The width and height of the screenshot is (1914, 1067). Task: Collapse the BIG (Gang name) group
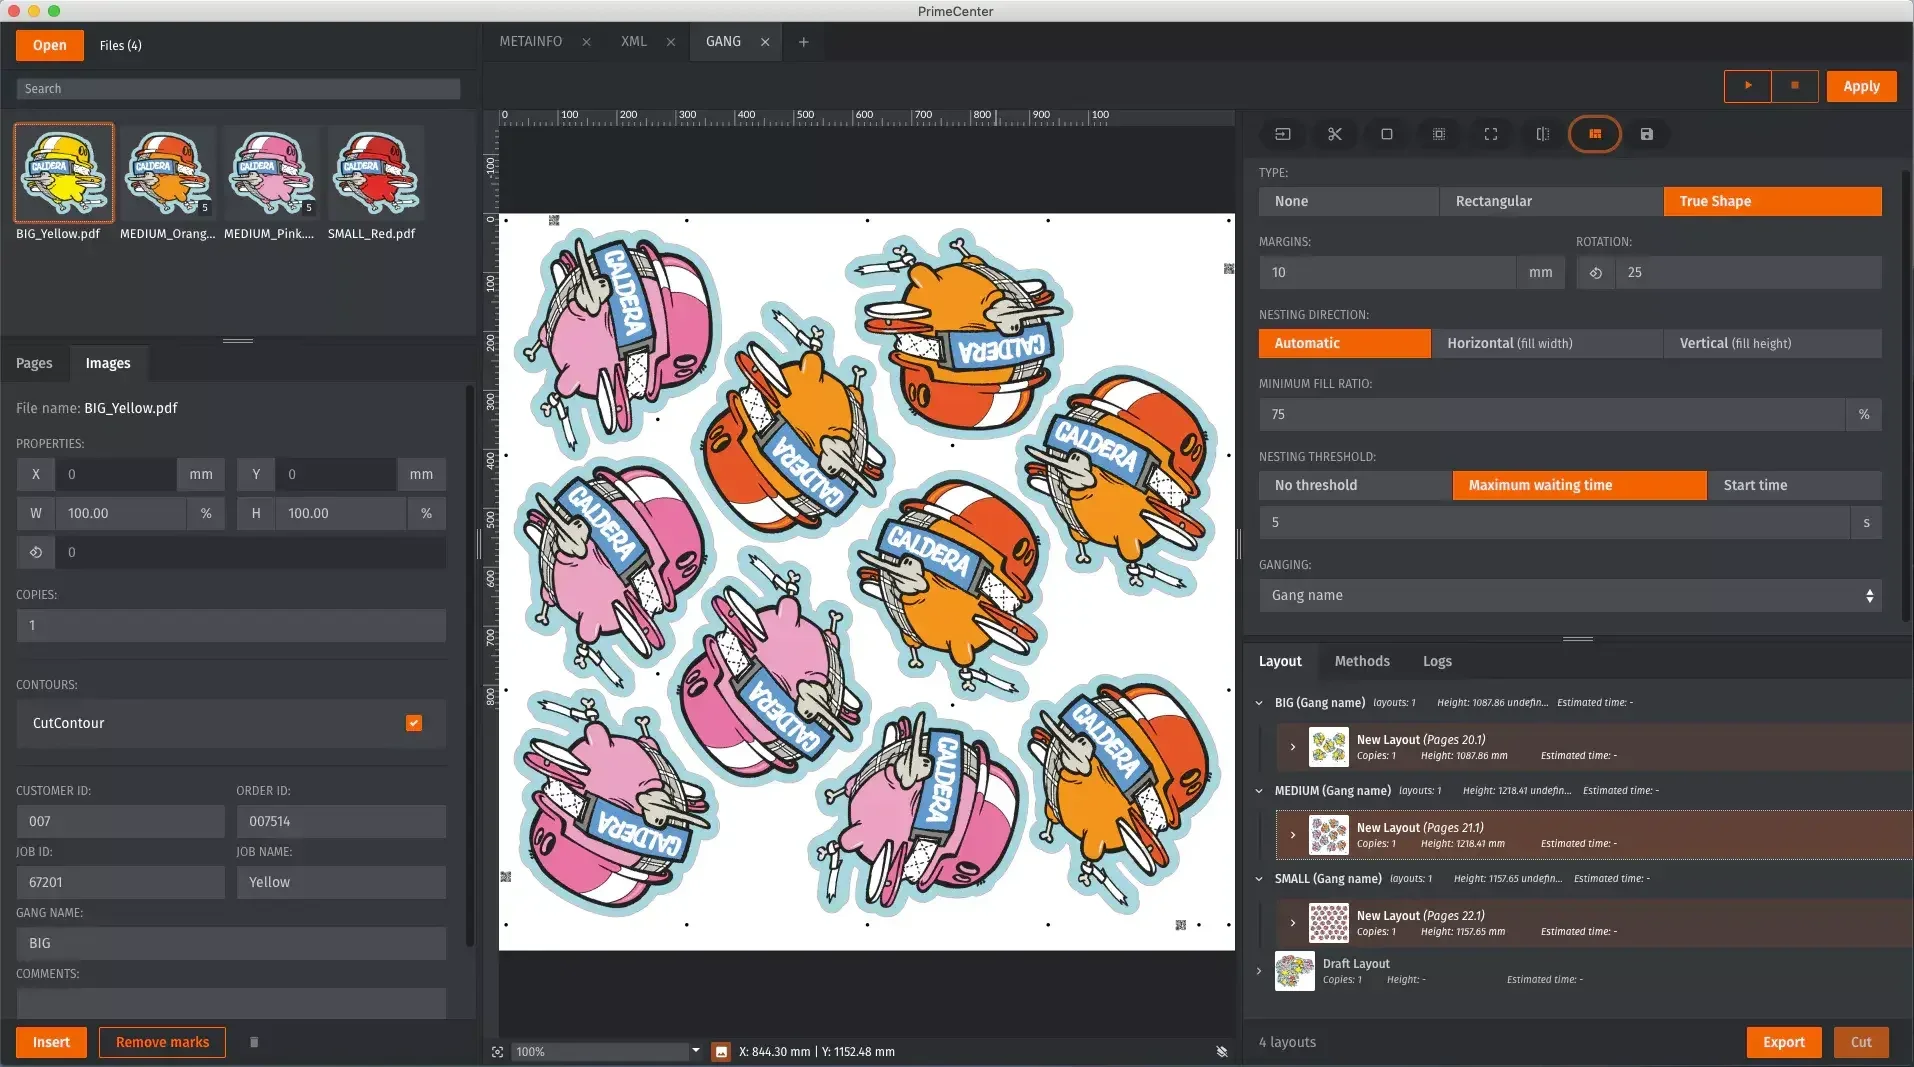click(1259, 703)
